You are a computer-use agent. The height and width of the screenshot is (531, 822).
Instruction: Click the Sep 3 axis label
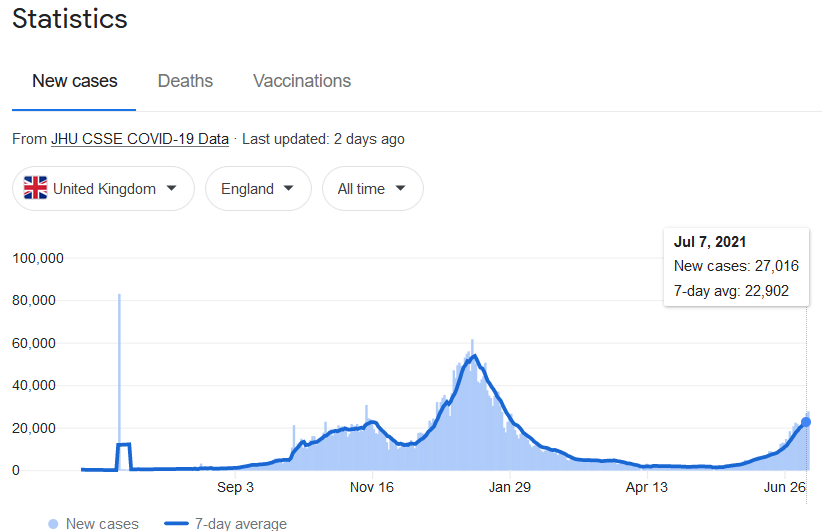click(236, 488)
